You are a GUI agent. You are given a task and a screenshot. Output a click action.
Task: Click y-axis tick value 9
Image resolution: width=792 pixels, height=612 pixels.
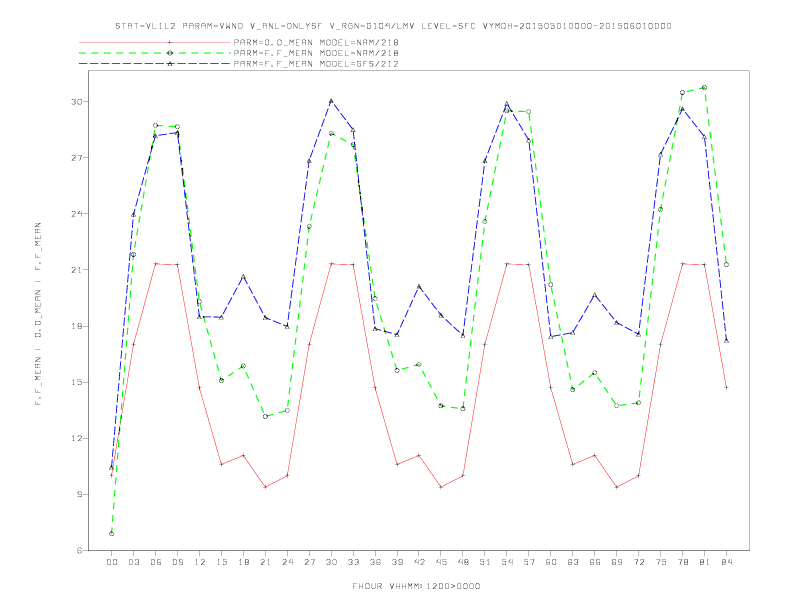(79, 494)
